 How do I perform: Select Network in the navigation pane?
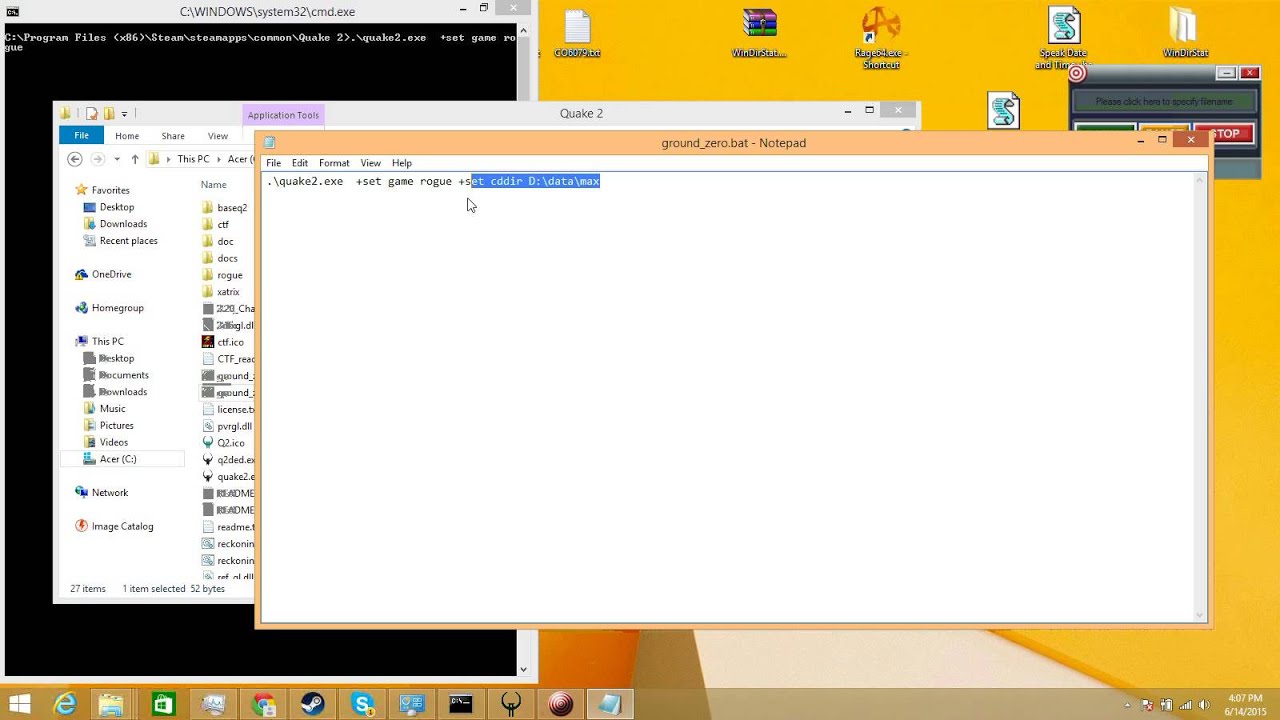(109, 492)
